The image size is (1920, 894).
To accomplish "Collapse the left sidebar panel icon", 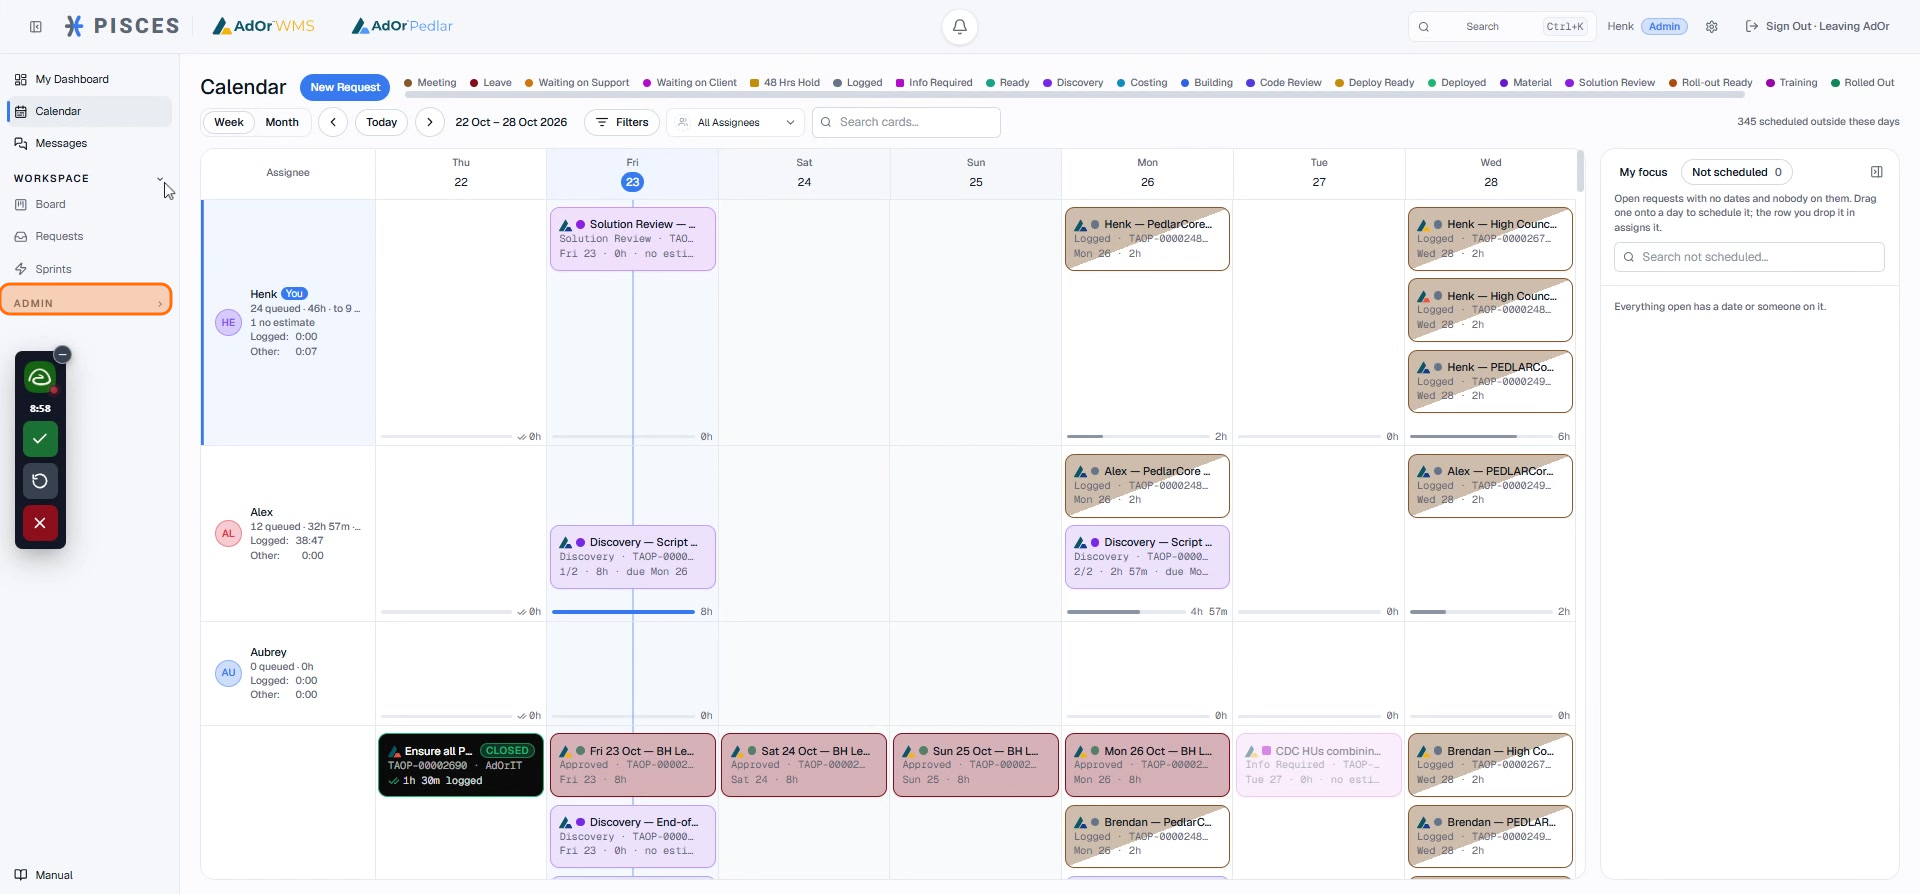I will point(36,27).
